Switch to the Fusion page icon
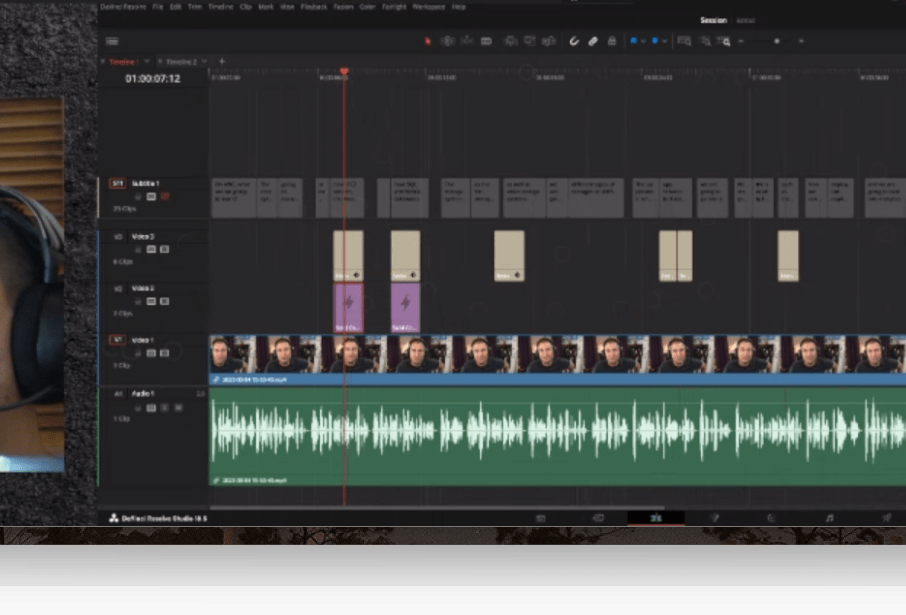The height and width of the screenshot is (615, 906). click(x=714, y=518)
